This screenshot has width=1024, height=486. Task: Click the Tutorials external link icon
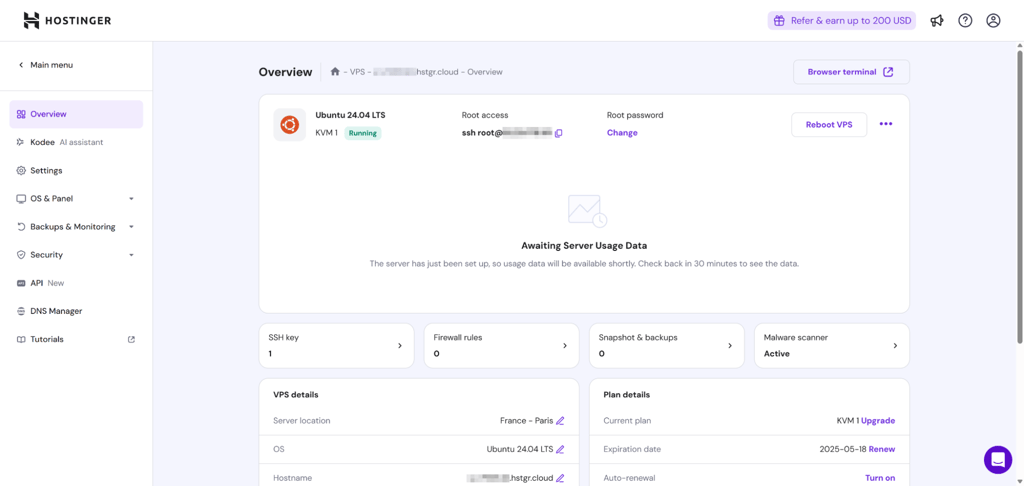[x=131, y=340]
